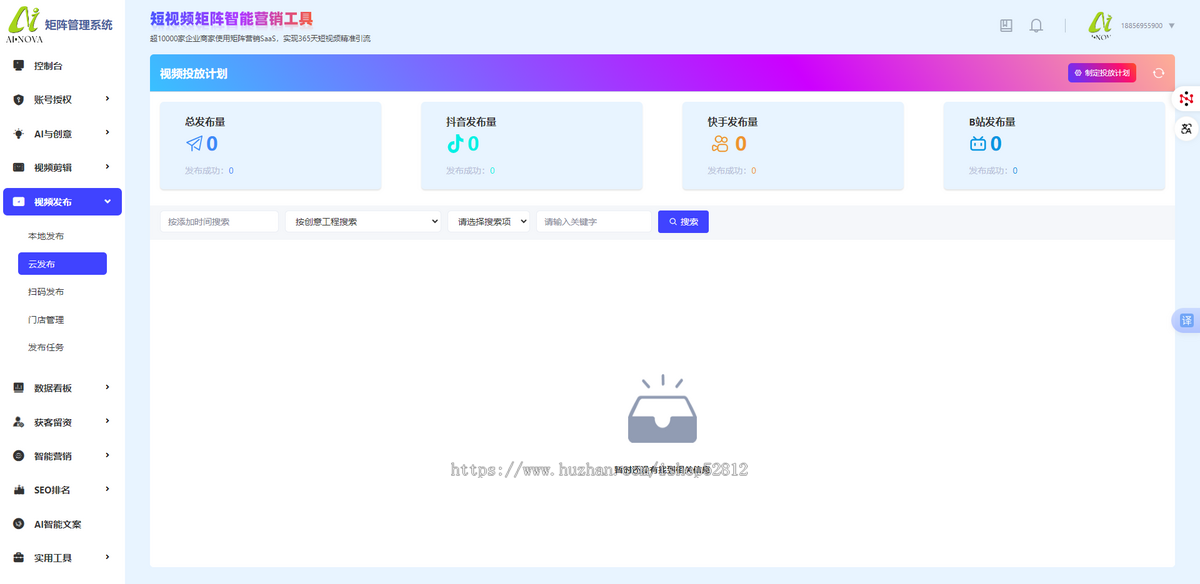Screen dimensions: 1200x584
Task: Expand the AI与创意 submenu arrow
Action: [x=107, y=133]
